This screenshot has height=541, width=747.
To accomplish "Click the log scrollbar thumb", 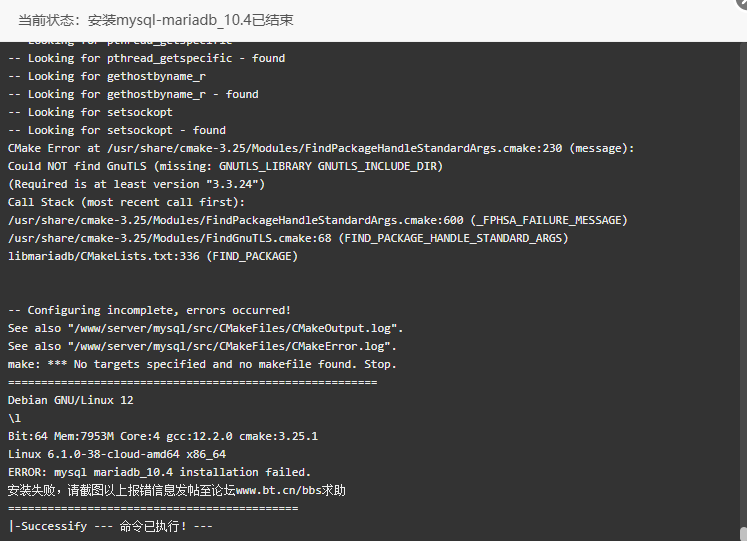I will (x=744, y=533).
